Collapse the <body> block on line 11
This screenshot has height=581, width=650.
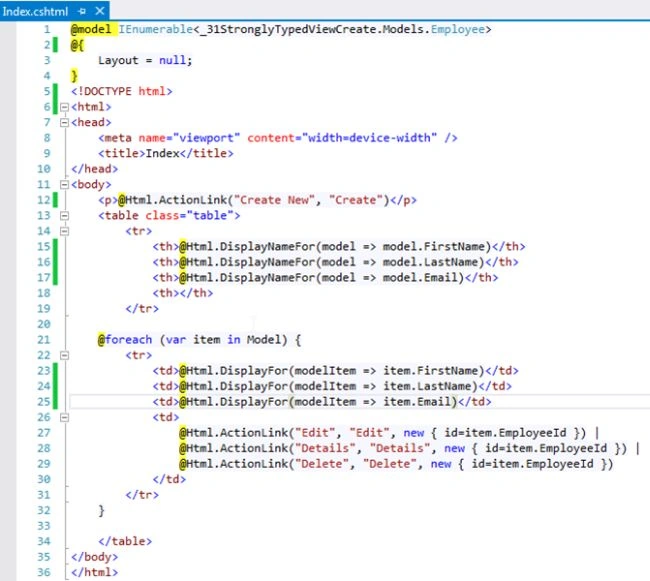pyautogui.click(x=64, y=185)
